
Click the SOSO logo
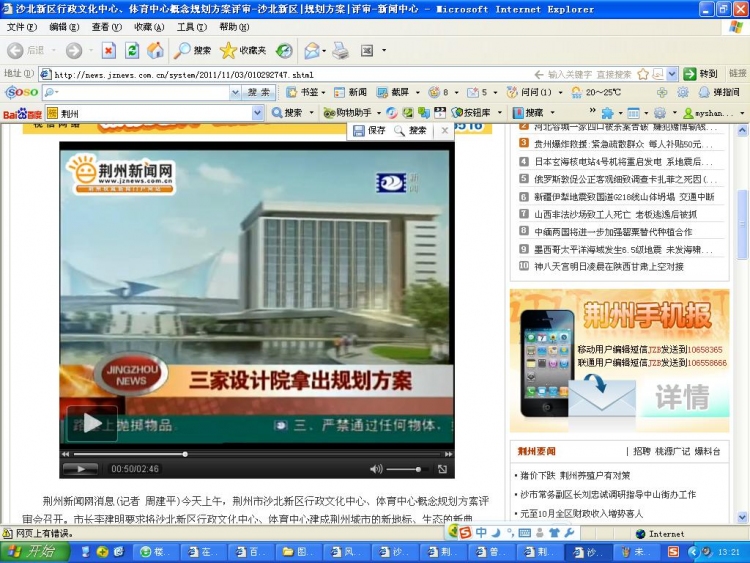tap(22, 92)
